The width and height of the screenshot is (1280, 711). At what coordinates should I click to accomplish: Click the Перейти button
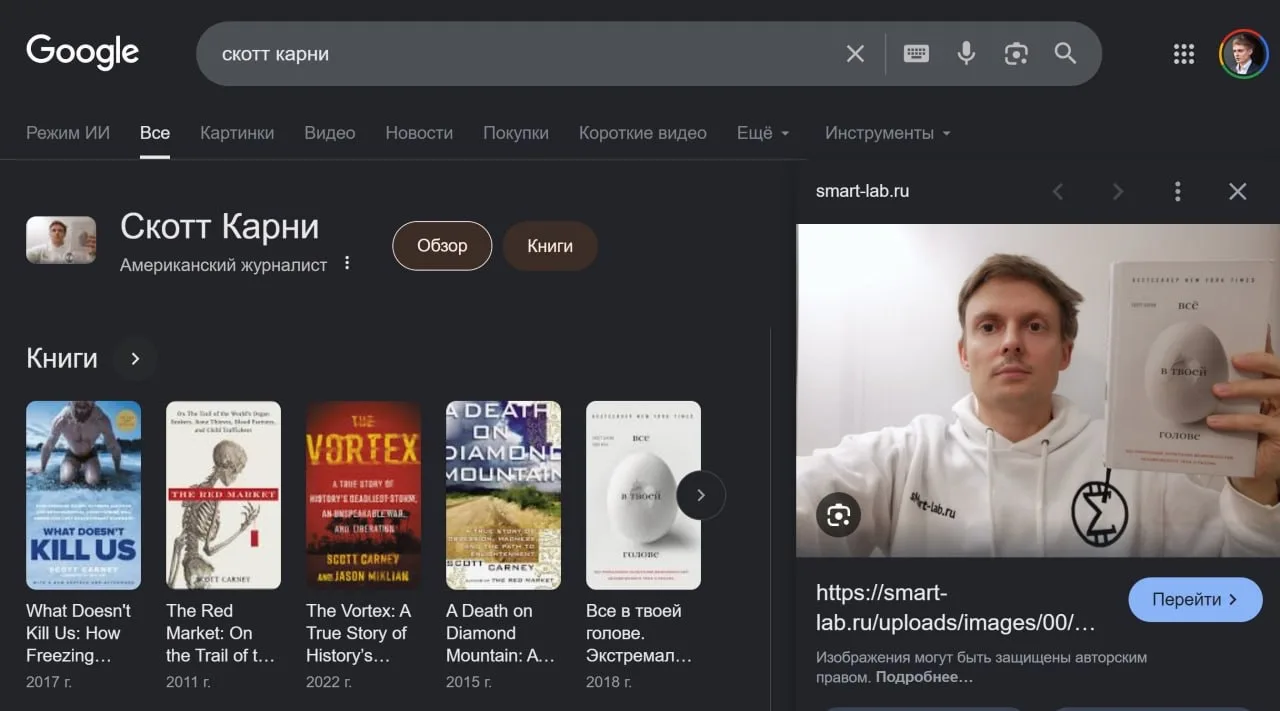click(1195, 600)
